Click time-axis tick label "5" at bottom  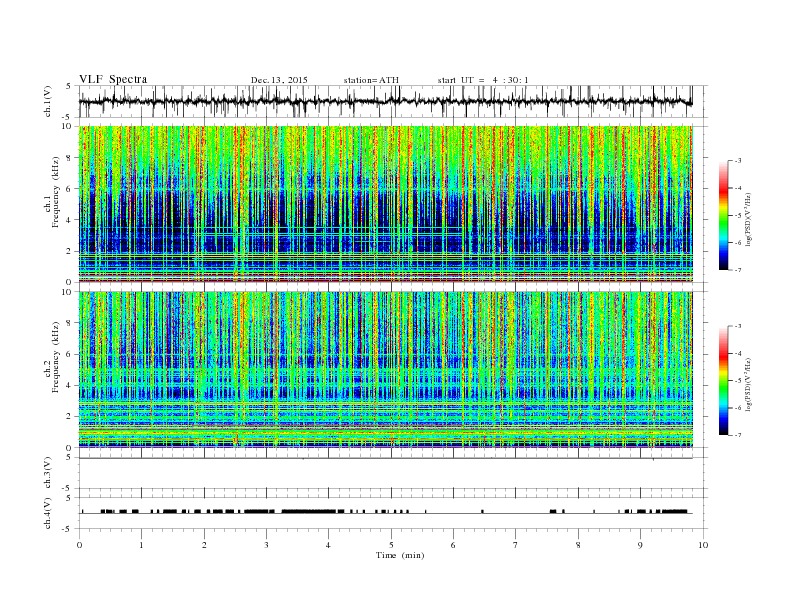click(x=391, y=545)
